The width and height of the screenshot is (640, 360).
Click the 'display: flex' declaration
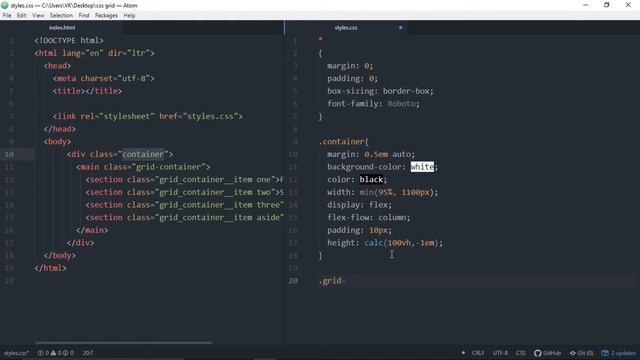[x=359, y=205]
